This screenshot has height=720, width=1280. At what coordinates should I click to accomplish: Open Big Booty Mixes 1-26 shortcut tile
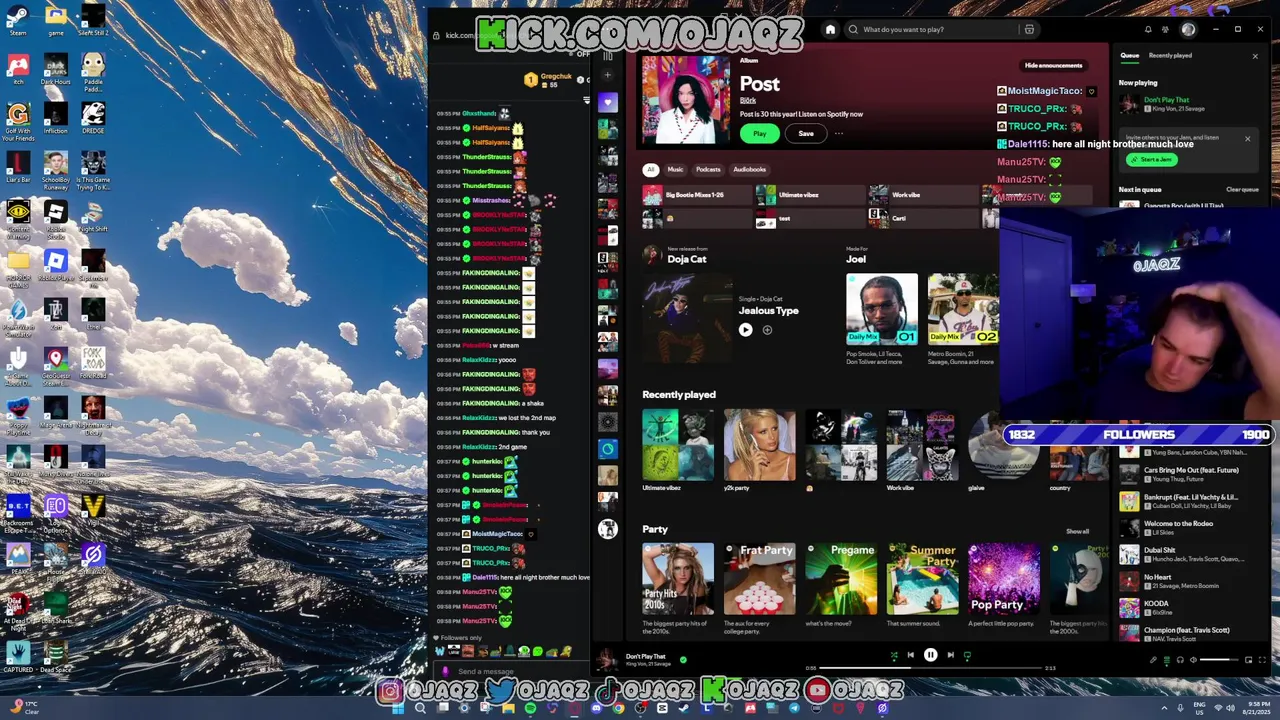696,195
